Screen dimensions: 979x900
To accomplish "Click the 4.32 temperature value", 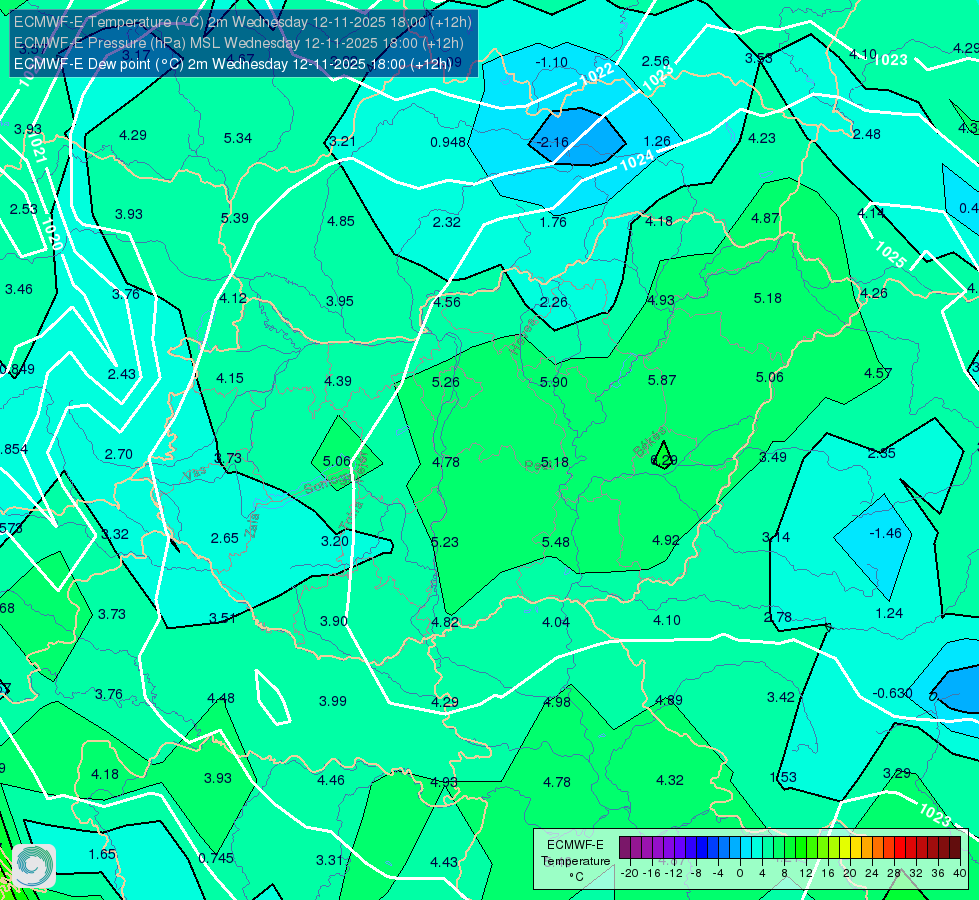I will (670, 780).
